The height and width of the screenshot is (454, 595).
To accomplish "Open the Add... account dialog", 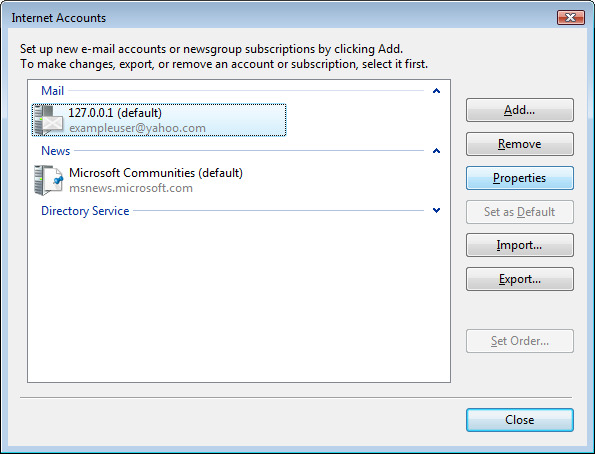I will click(x=519, y=110).
